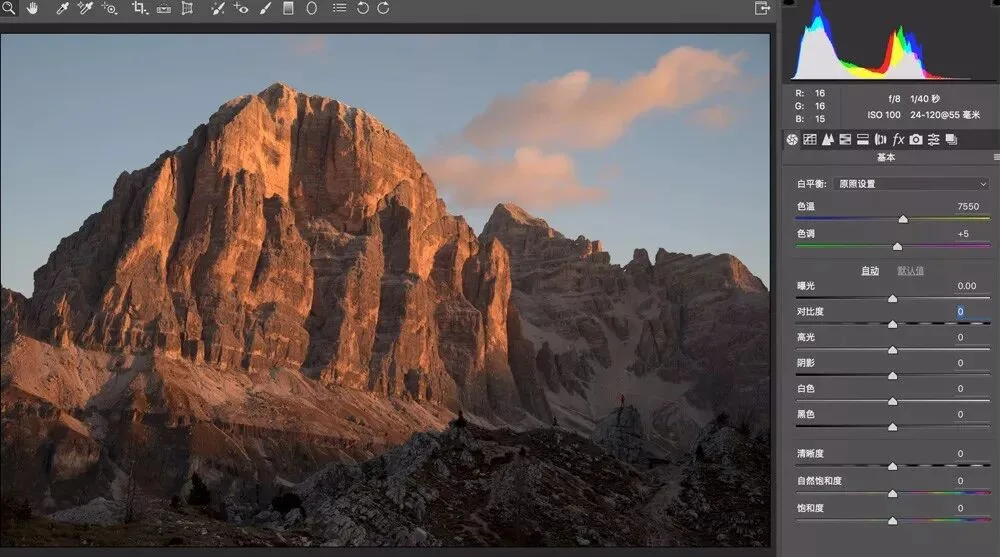
Task: Rotate image counterclockwise
Action: (x=363, y=8)
